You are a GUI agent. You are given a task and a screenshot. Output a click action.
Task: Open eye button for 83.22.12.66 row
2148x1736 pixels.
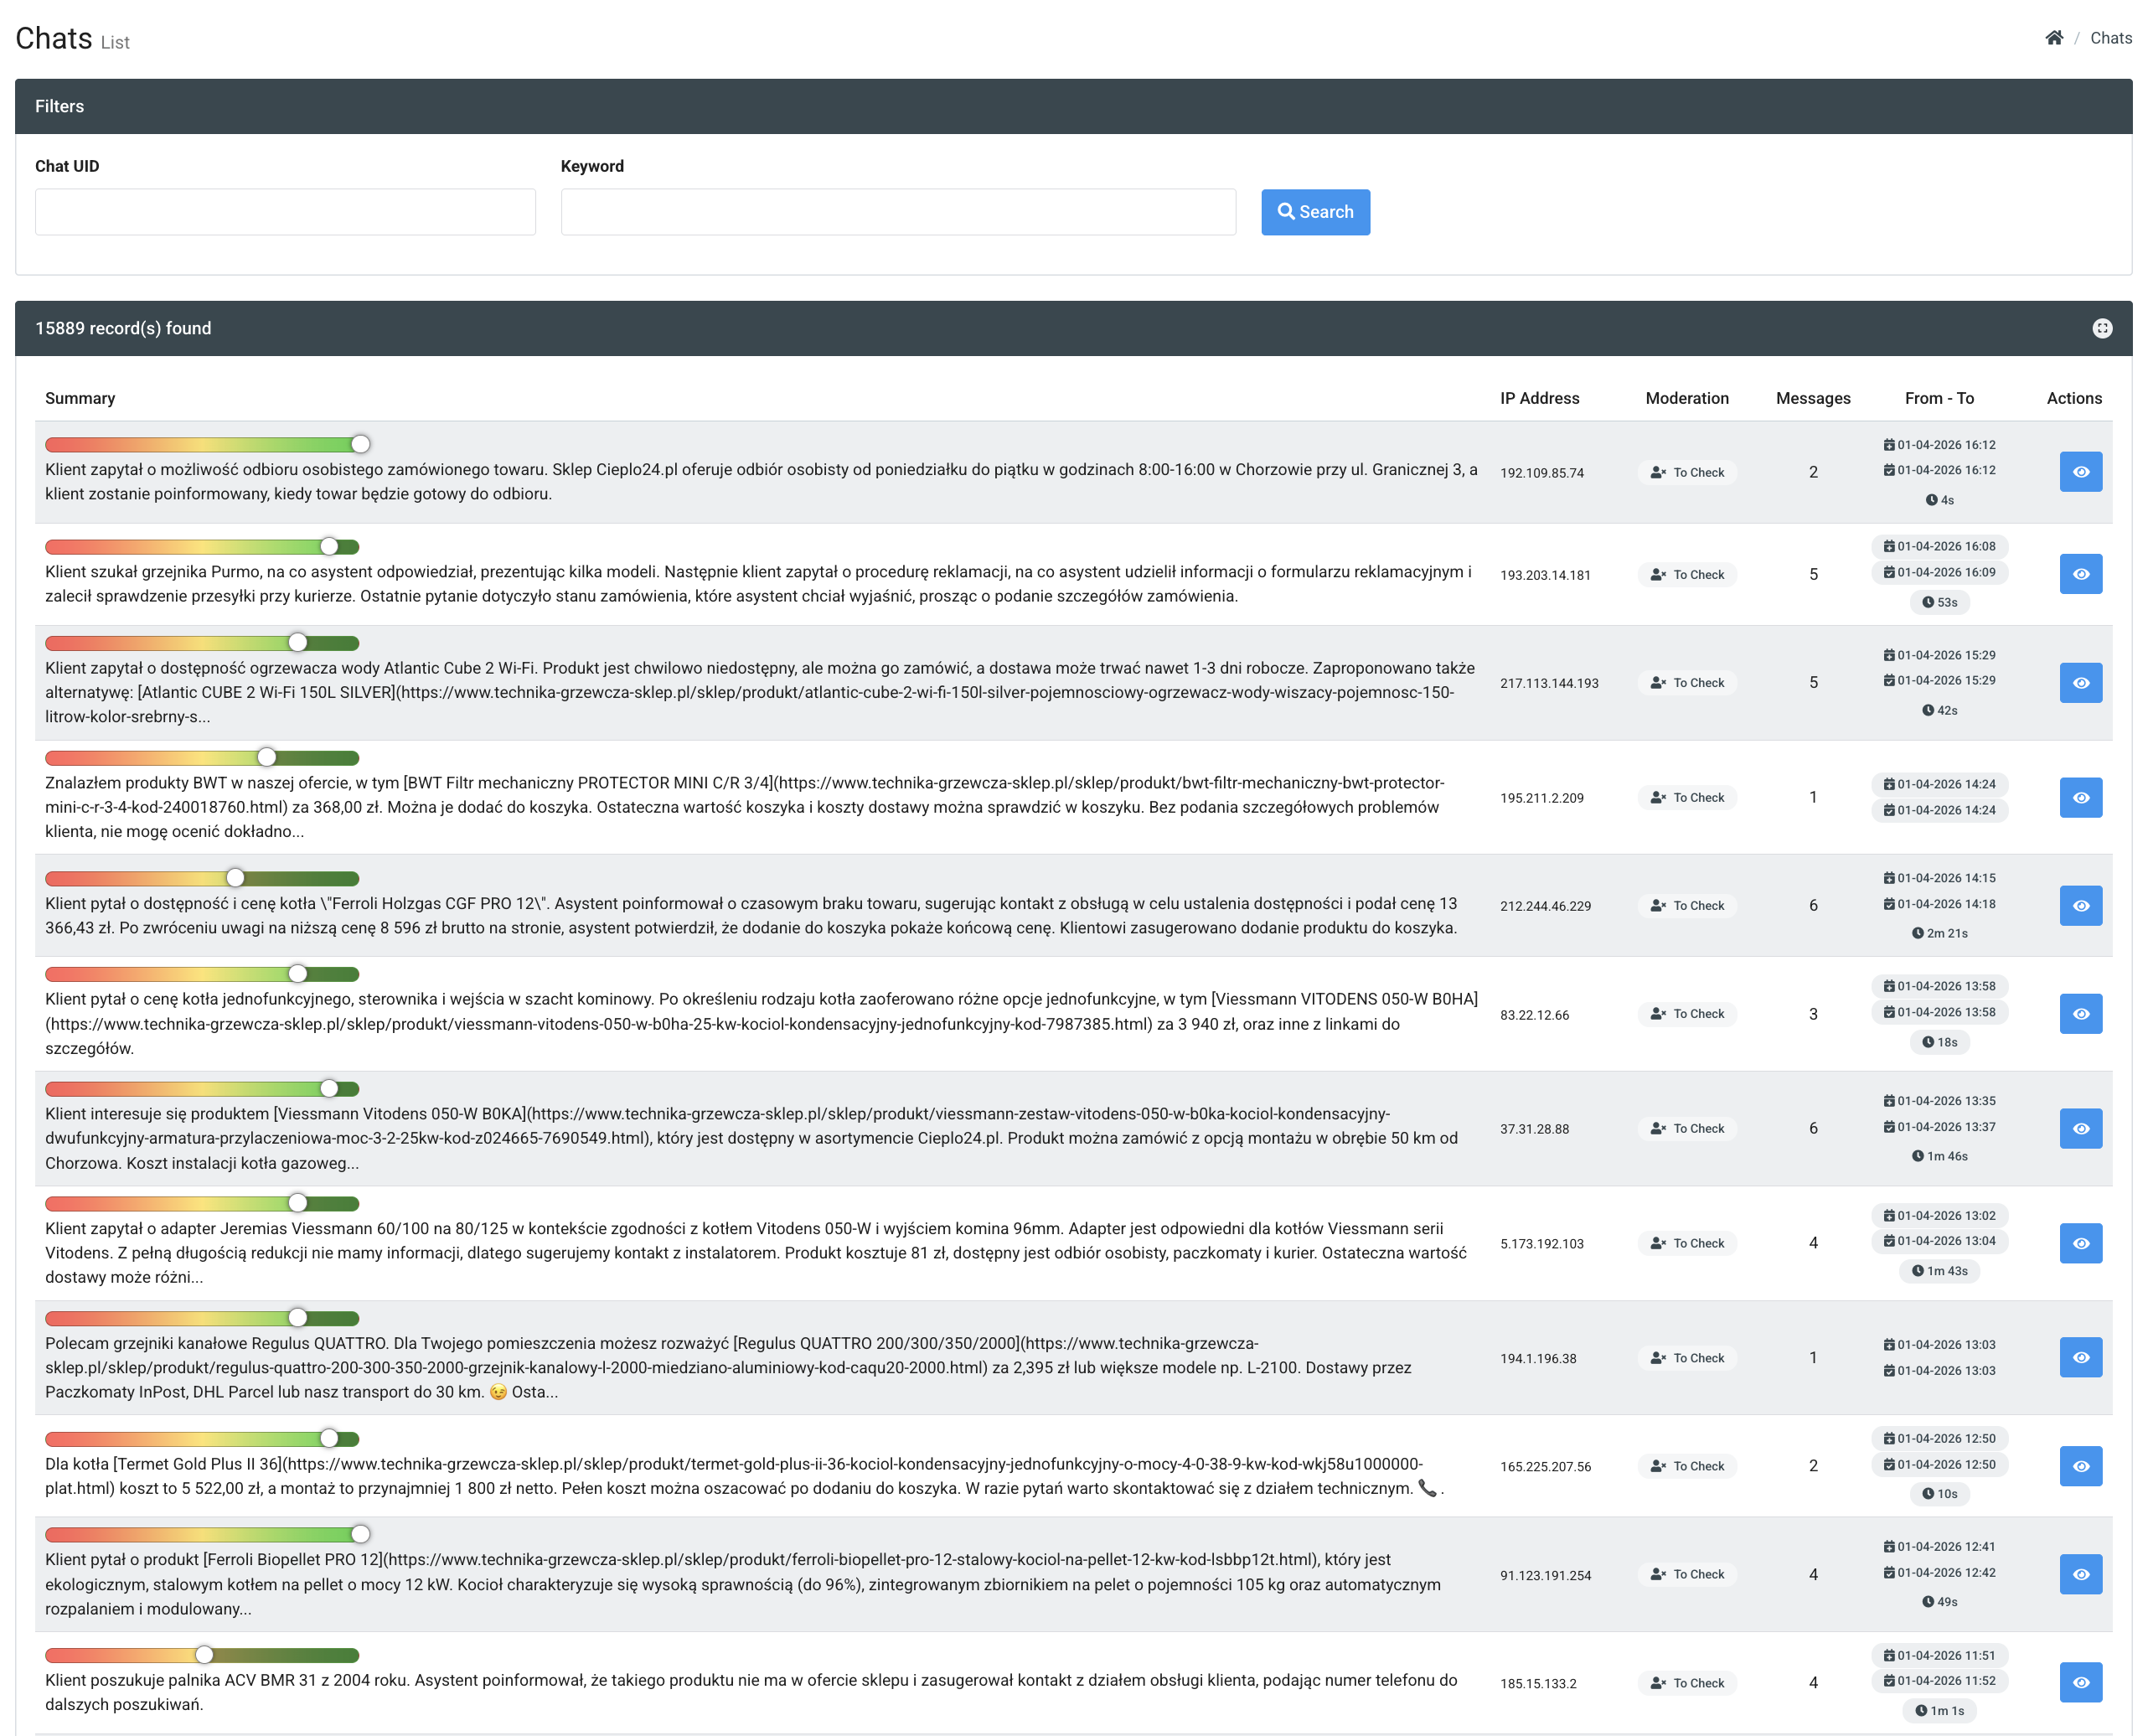[x=2079, y=1014]
